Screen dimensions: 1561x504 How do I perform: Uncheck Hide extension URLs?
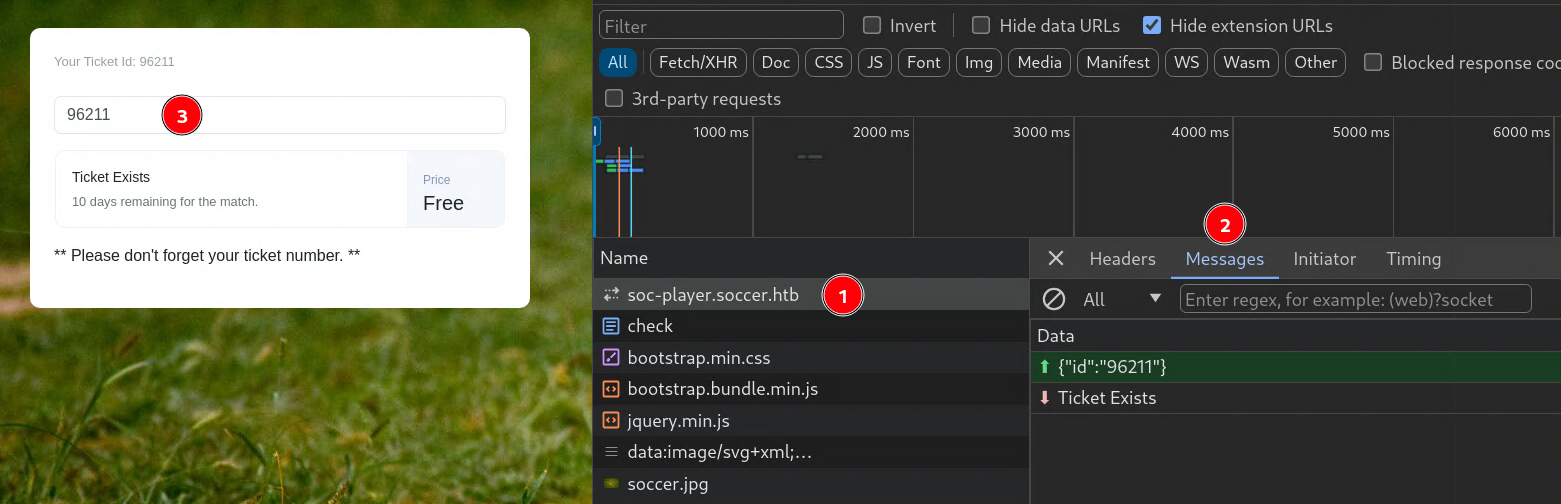[x=1152, y=26]
